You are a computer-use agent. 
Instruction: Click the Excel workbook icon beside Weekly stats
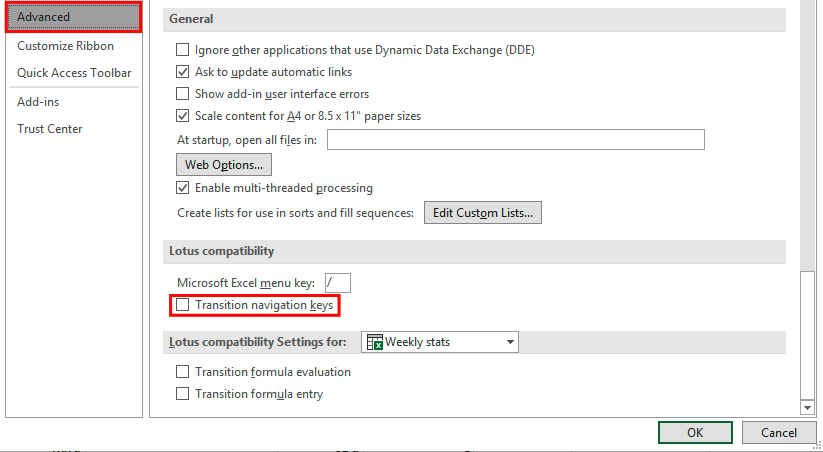pos(376,342)
